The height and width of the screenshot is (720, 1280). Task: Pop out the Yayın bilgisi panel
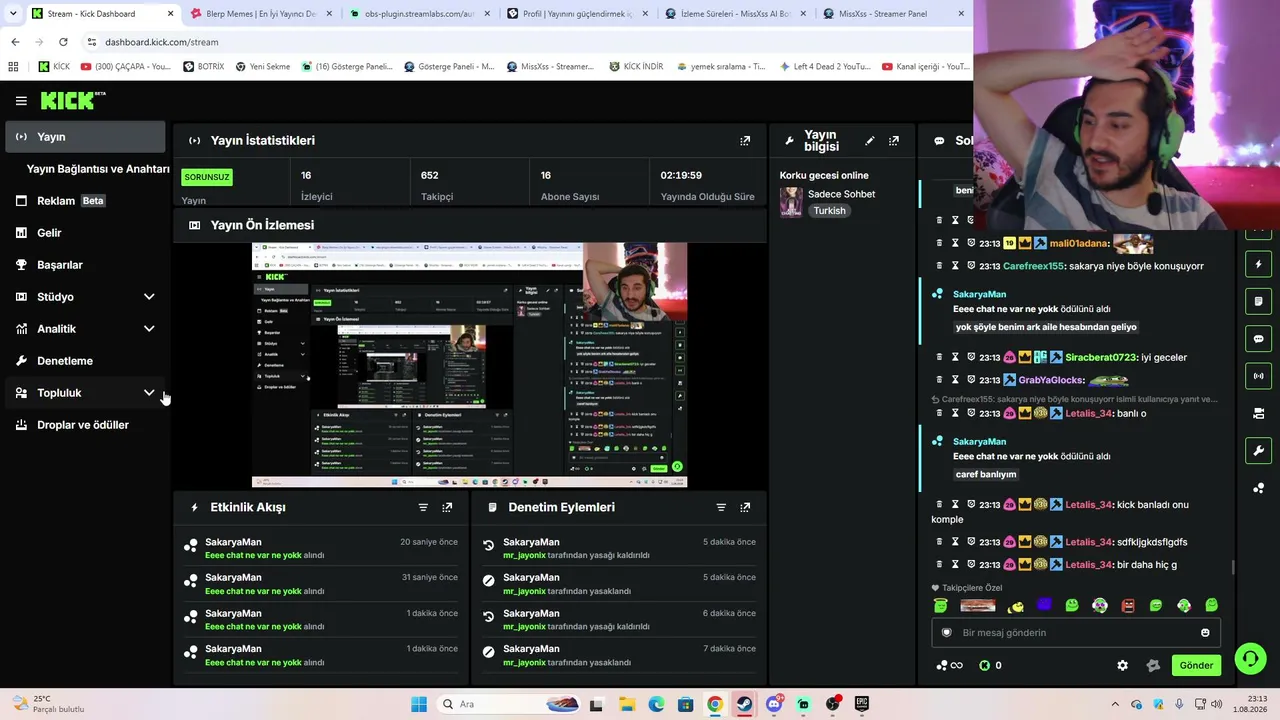point(894,141)
